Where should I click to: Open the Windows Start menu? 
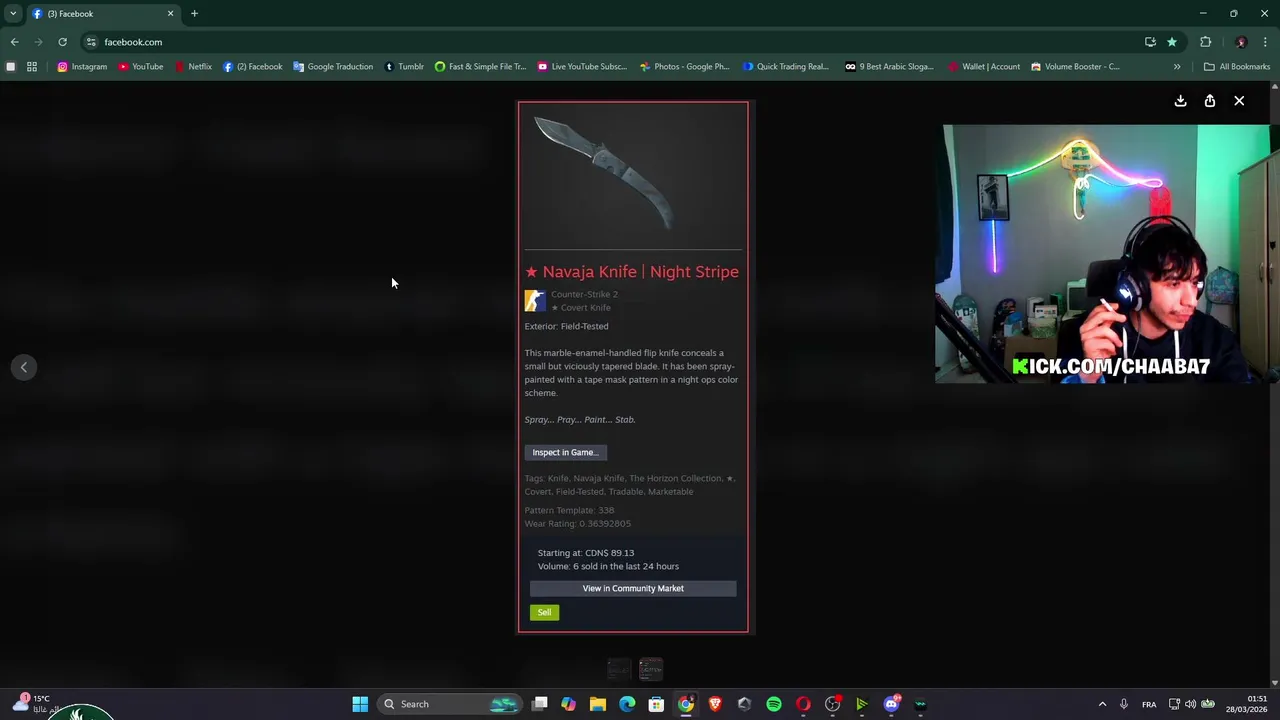360,704
